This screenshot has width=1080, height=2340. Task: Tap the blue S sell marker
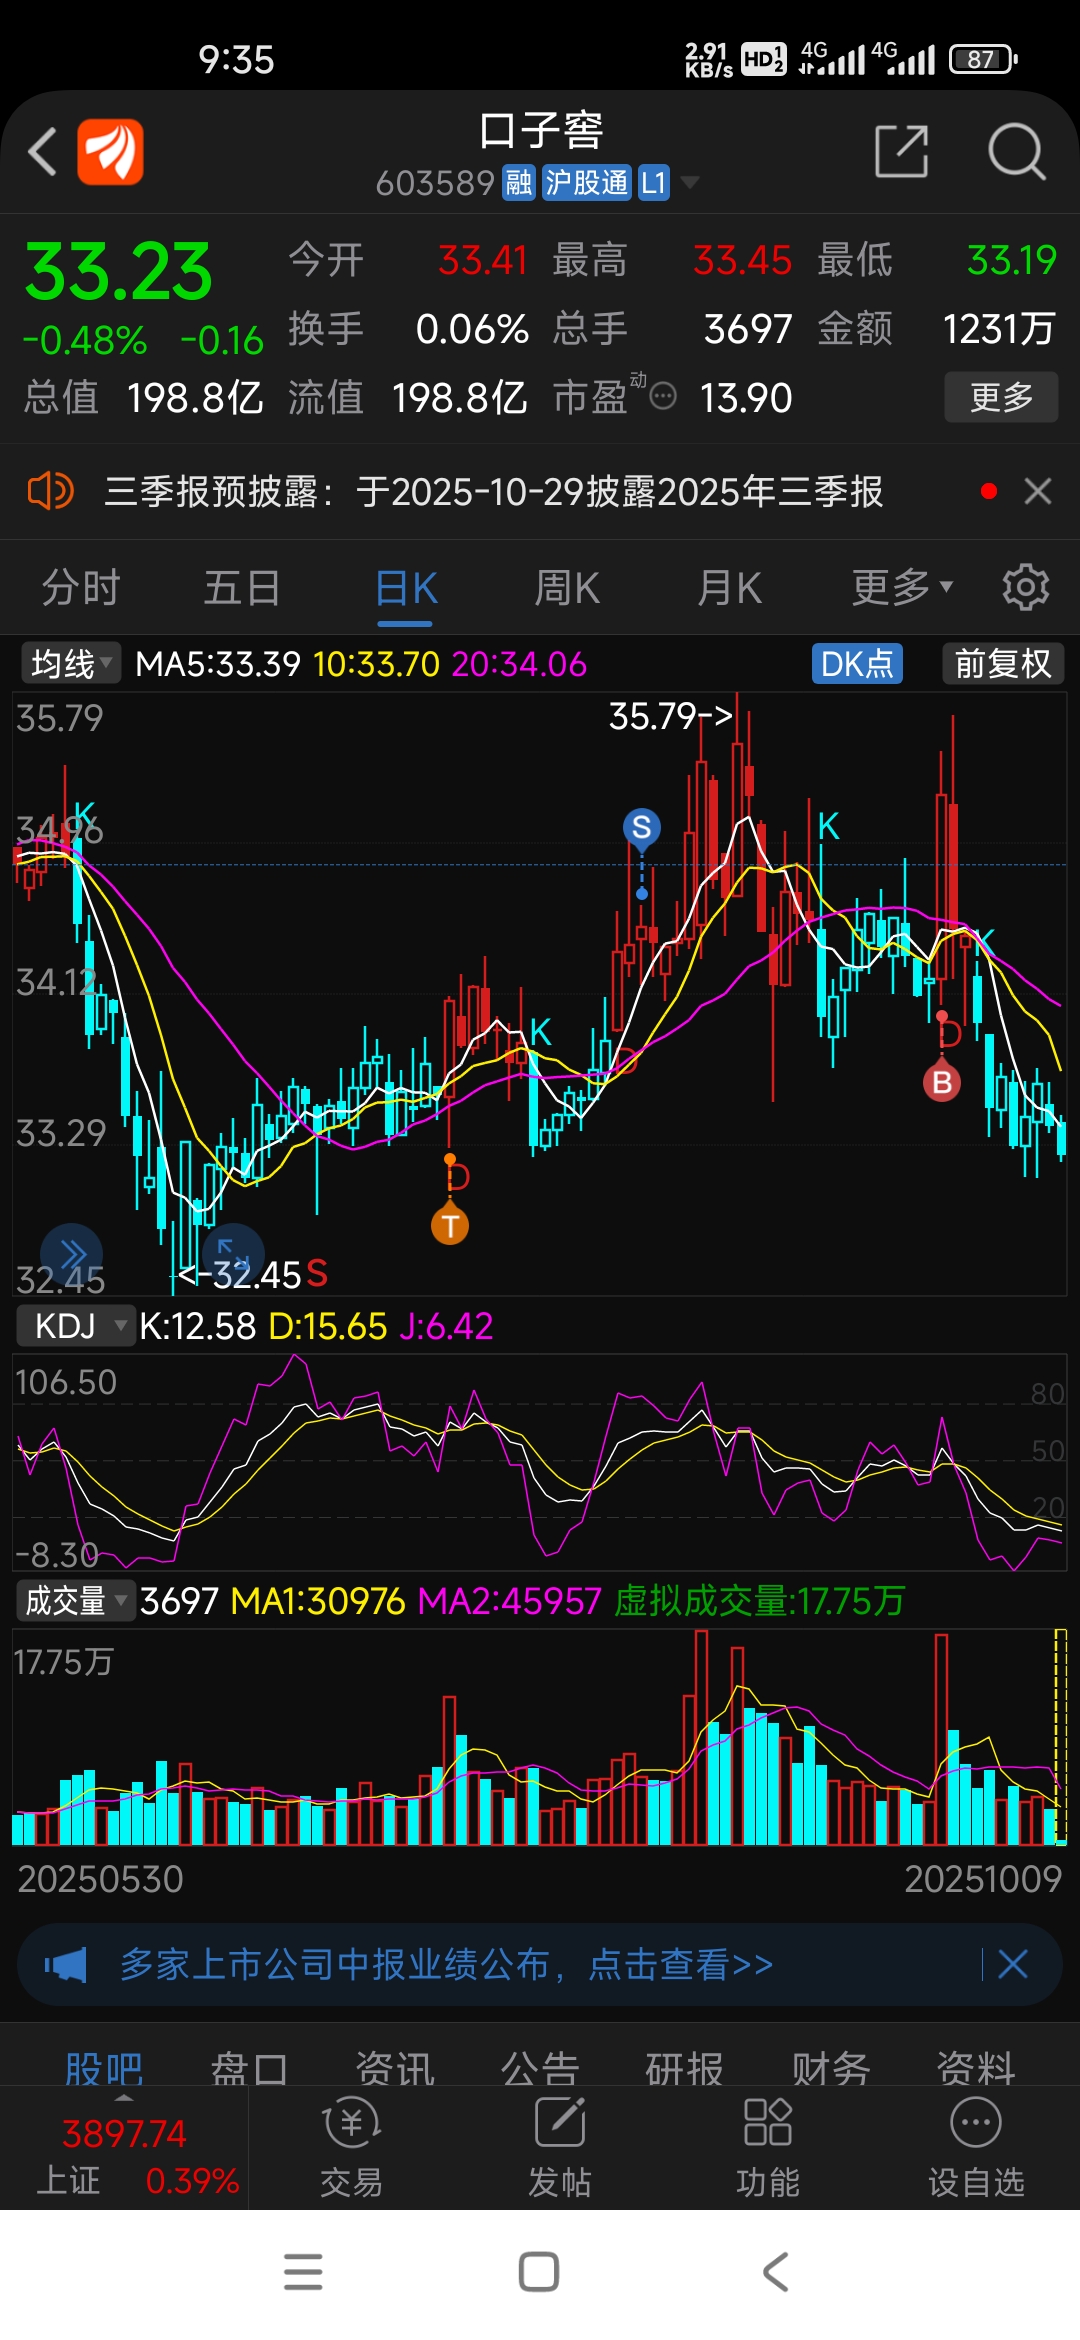click(642, 827)
